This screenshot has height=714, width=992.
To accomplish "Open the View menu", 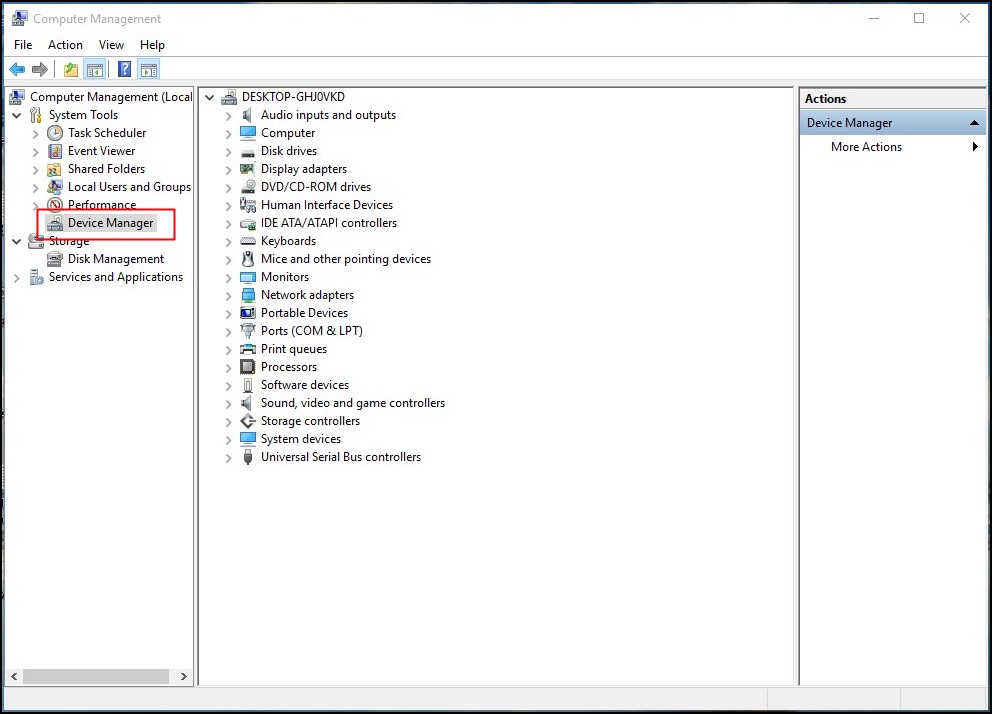I will click(111, 45).
